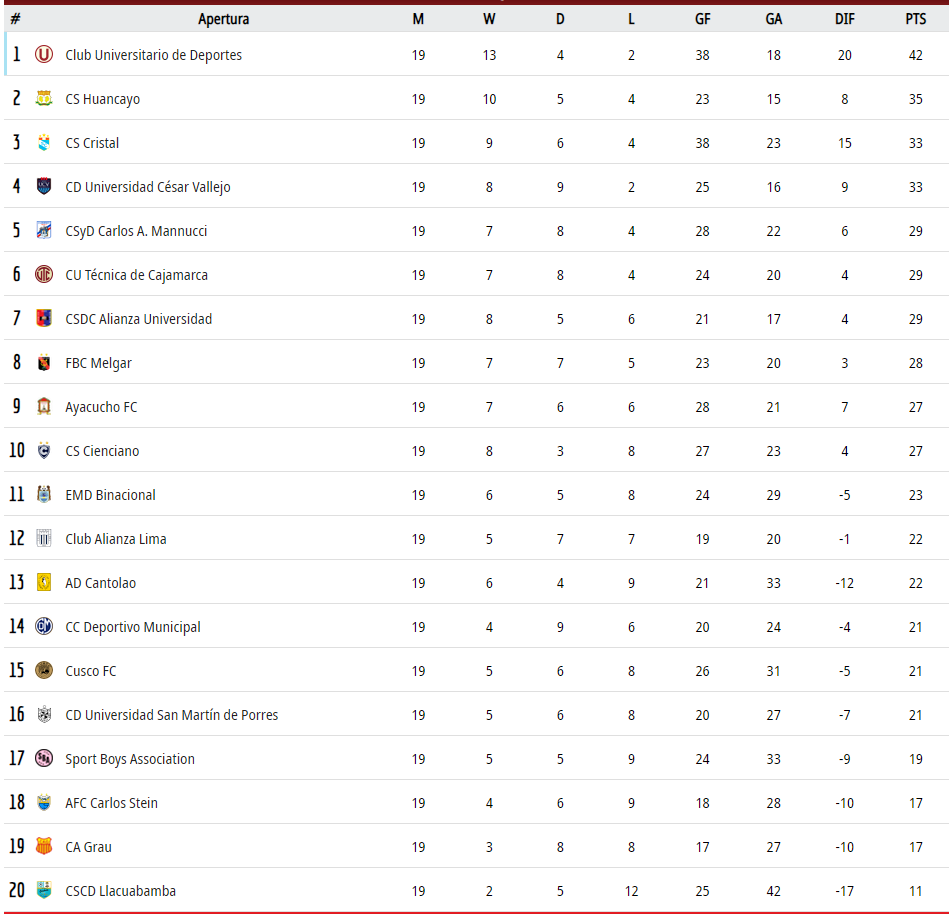This screenshot has width=949, height=914.
Task: Click the FBC Melgar team logo
Action: pos(44,363)
